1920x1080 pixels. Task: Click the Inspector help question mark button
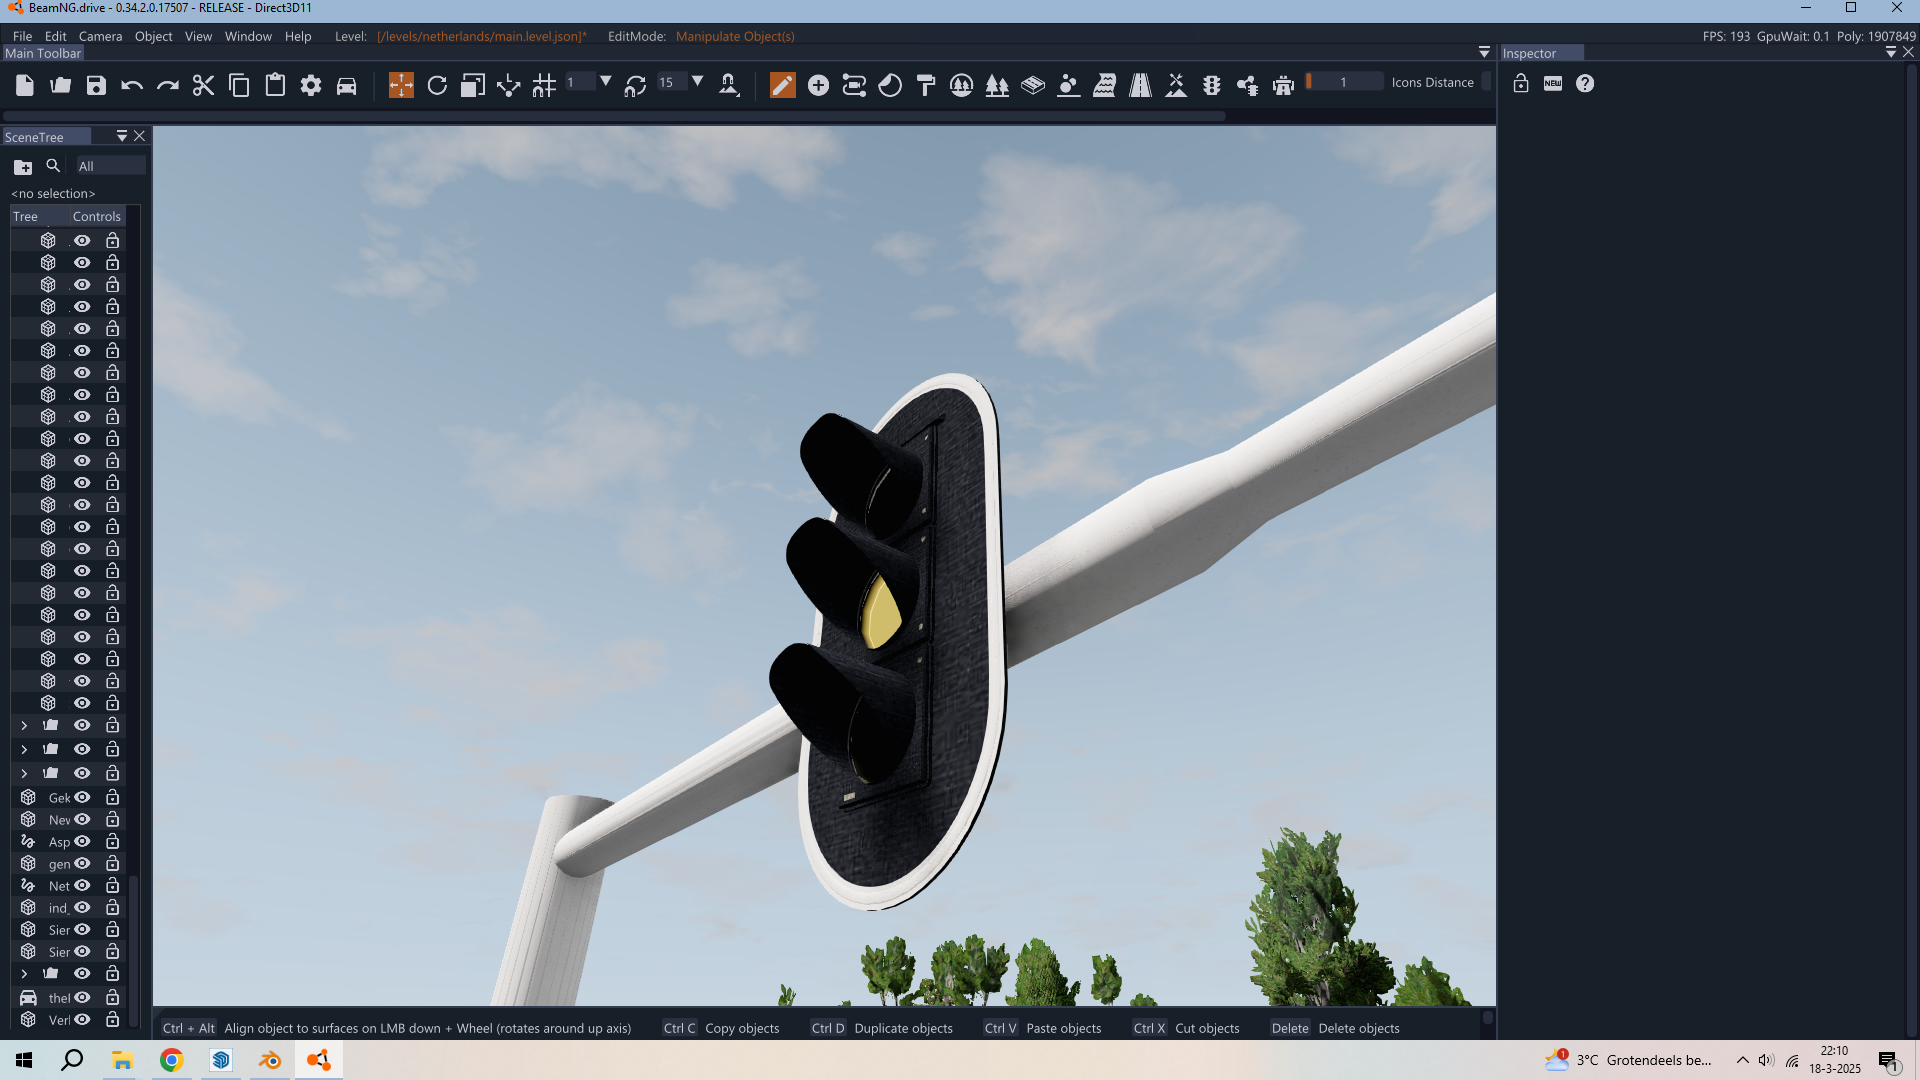click(1585, 84)
